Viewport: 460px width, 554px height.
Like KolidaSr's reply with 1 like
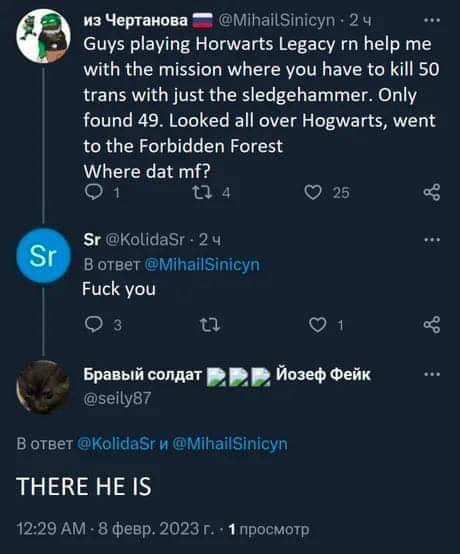(317, 325)
